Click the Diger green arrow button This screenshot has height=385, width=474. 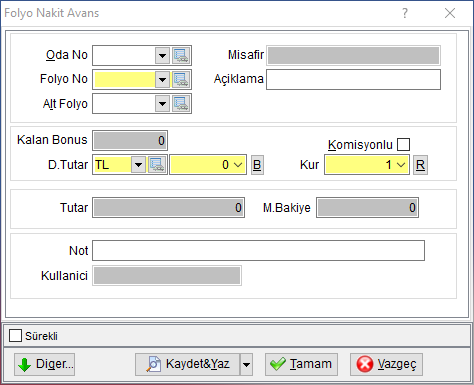click(44, 364)
